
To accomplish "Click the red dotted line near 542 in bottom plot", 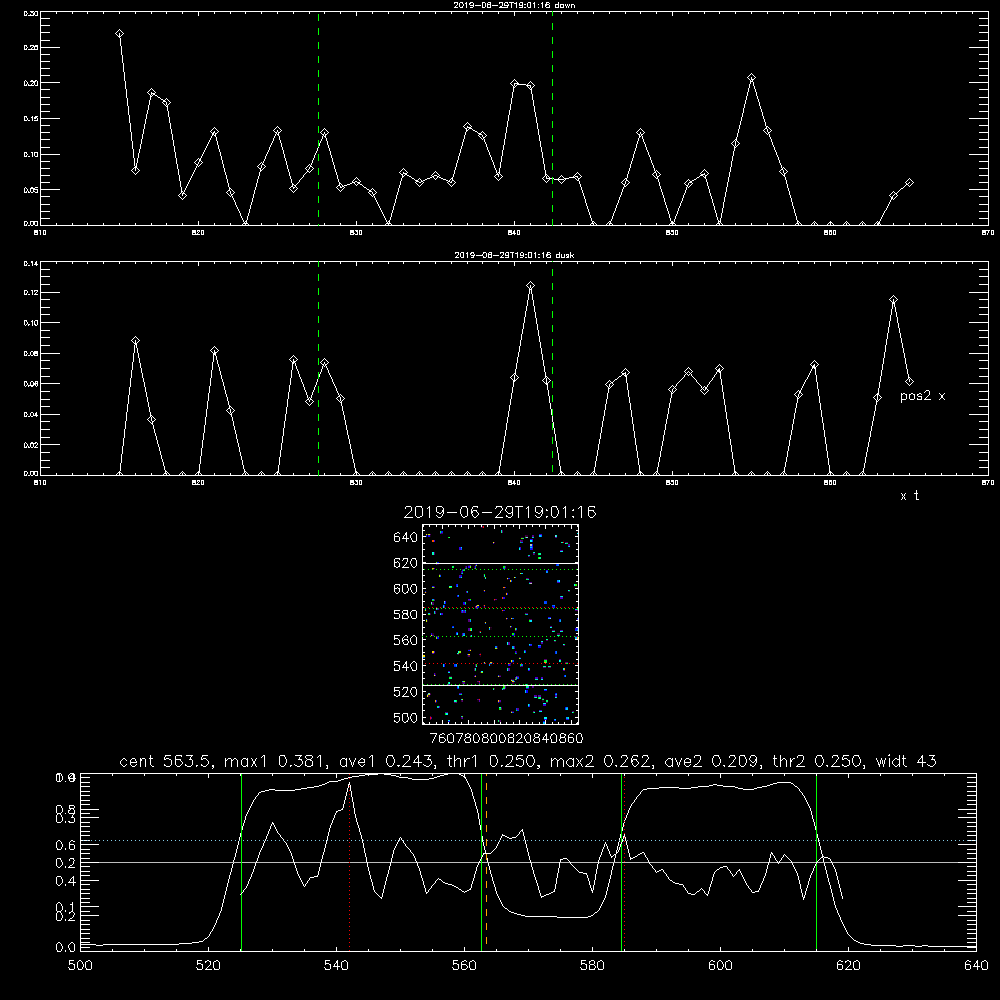I will click(349, 861).
